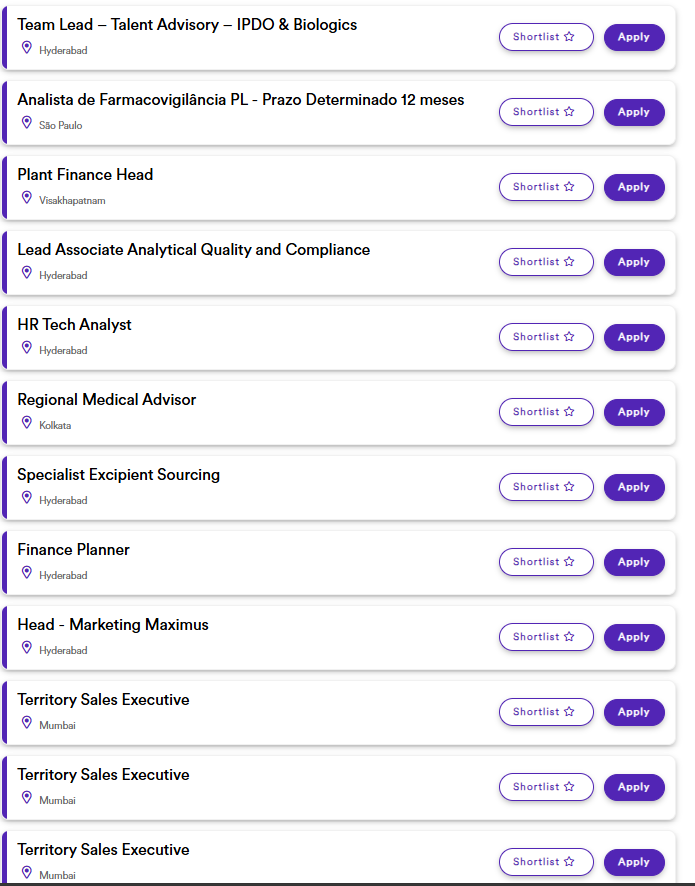Click location pin under Specialist Excipient Sourcing
Viewport: 695px width, 886px height.
[x=27, y=497]
